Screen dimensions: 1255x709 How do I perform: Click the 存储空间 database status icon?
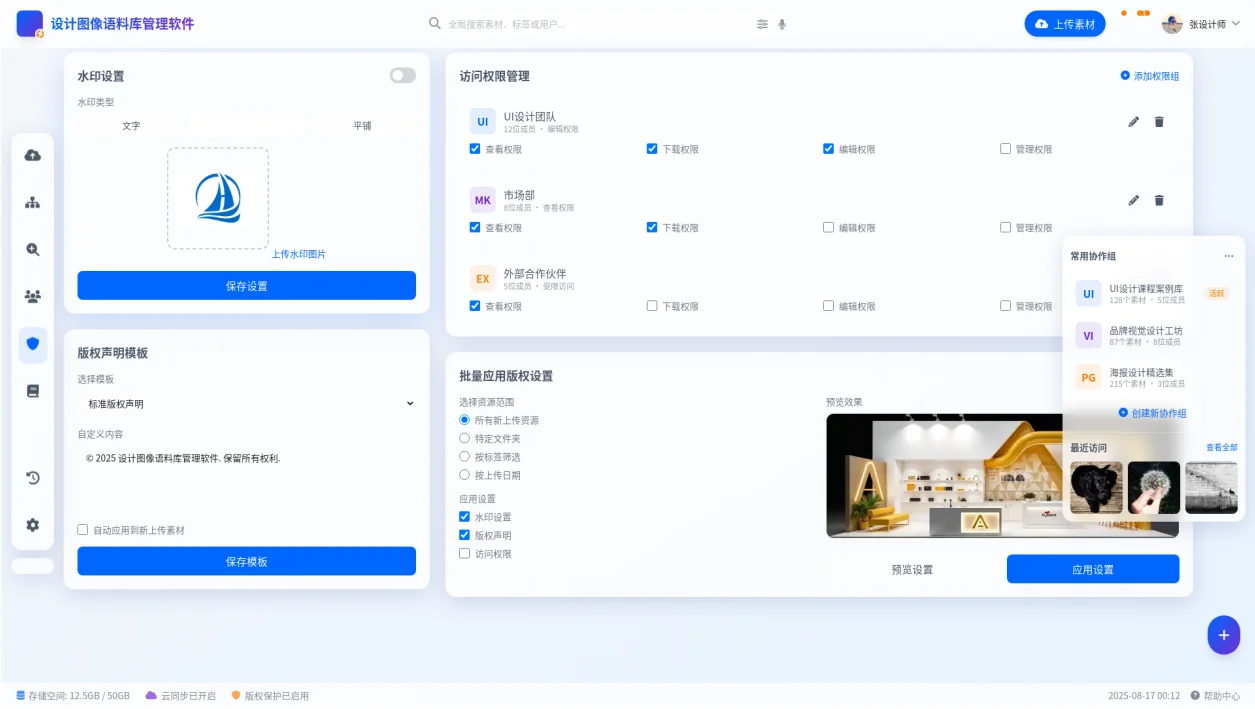point(21,695)
